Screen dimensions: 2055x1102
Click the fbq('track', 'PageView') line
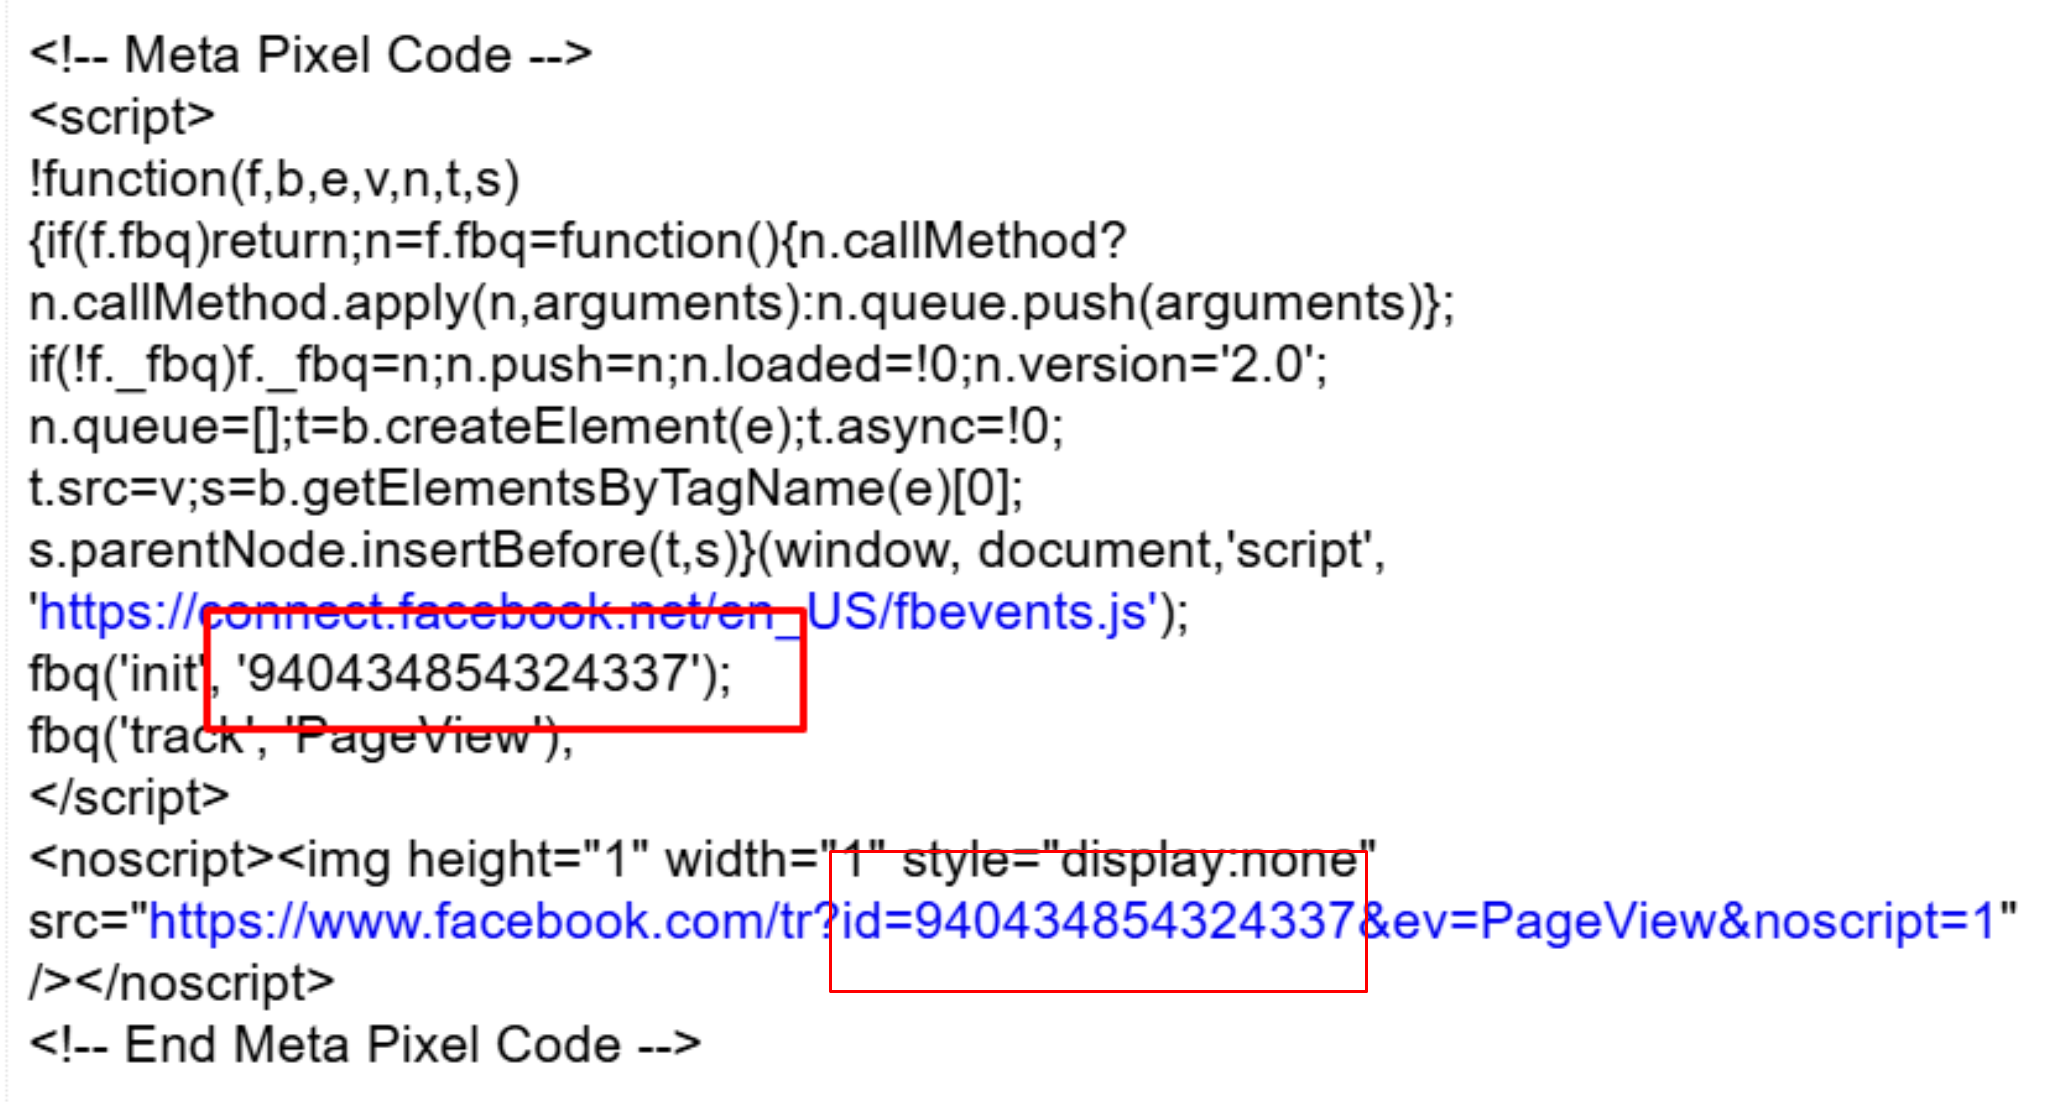click(301, 737)
